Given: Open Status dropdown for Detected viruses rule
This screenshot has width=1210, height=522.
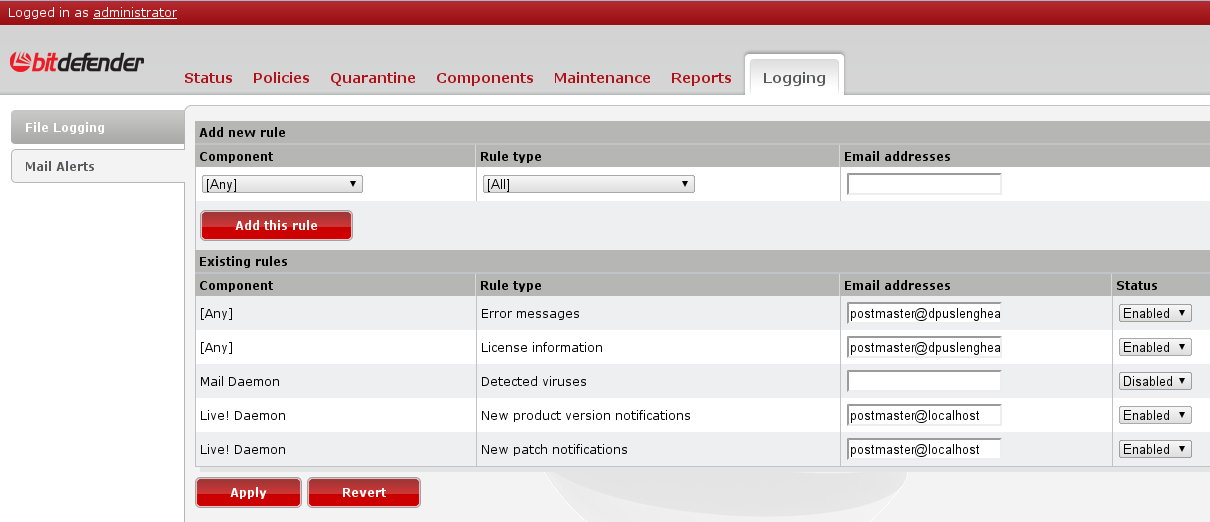Looking at the screenshot, I should 1155,382.
